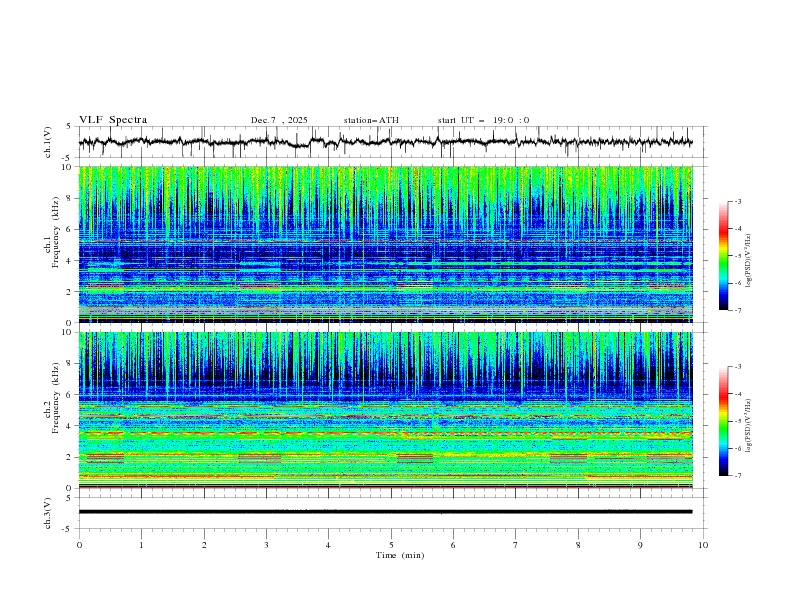
Task: Click the 'ch.1(V)' waveform axis label
Action: 48,142
